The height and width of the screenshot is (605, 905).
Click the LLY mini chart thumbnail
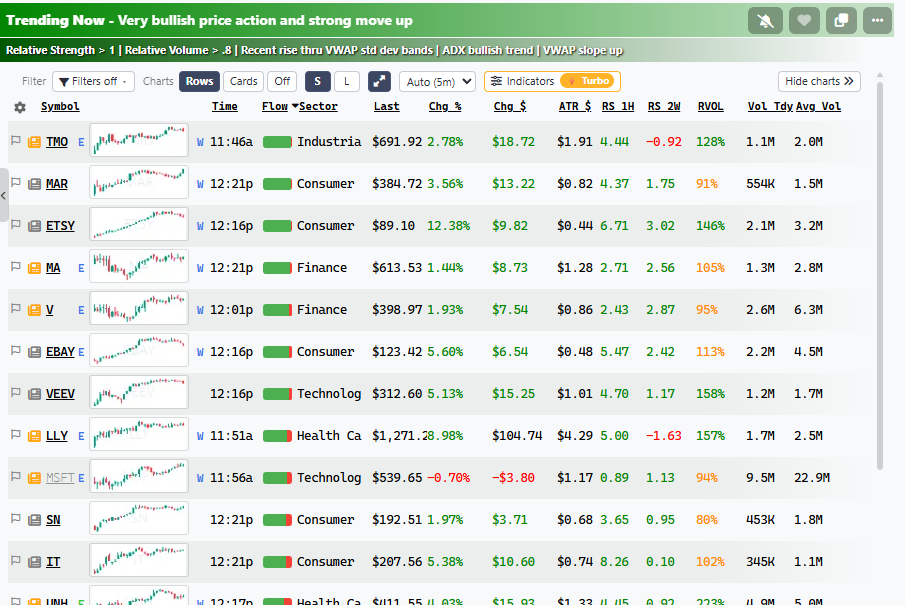coord(139,434)
